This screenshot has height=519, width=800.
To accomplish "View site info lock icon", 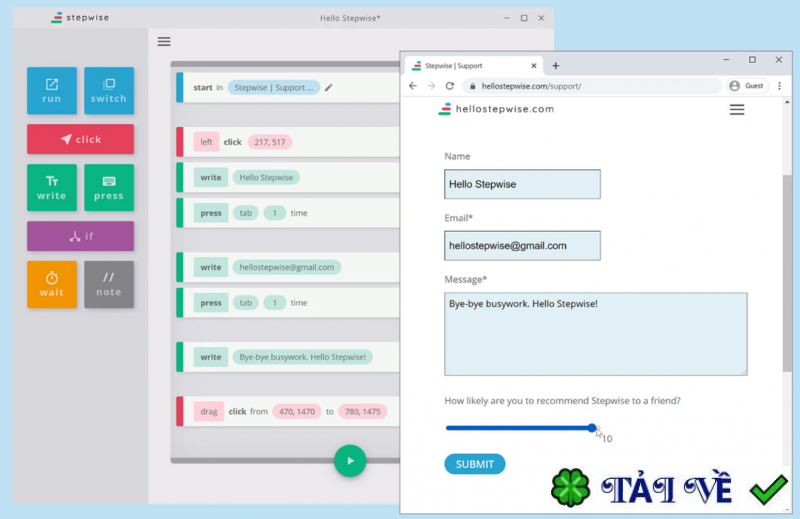I will point(472,86).
